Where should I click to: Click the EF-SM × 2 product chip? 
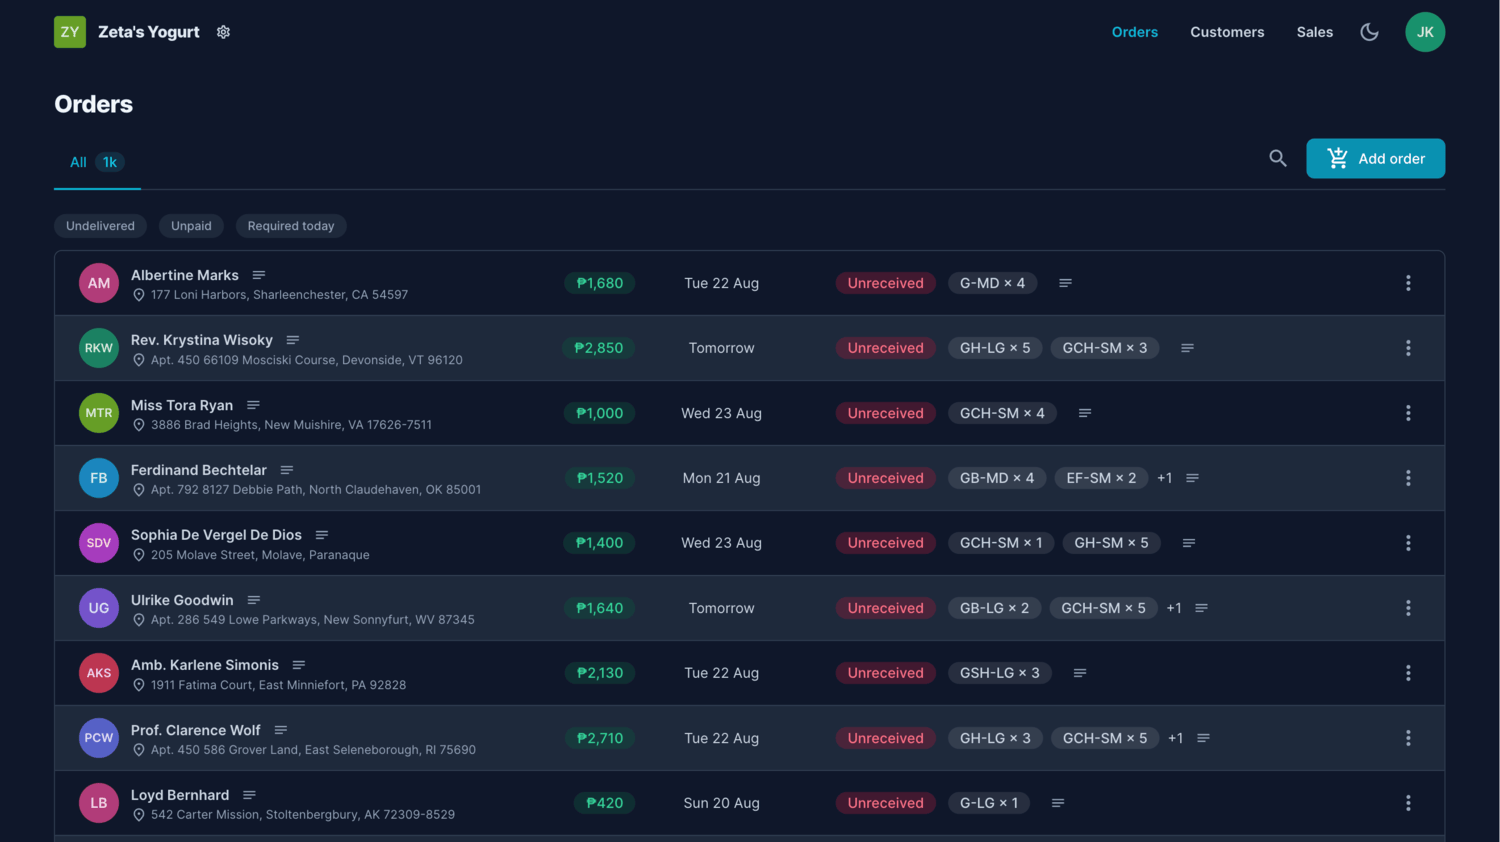click(1101, 478)
